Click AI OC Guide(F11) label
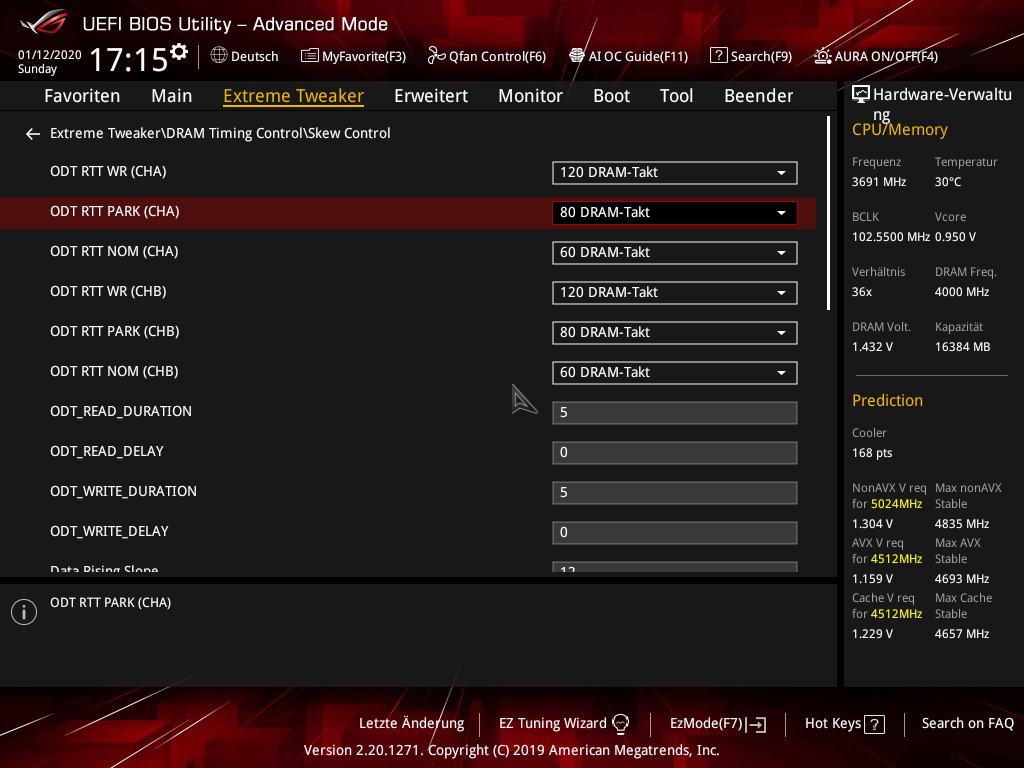Screen dimensions: 1024x768 (638, 56)
